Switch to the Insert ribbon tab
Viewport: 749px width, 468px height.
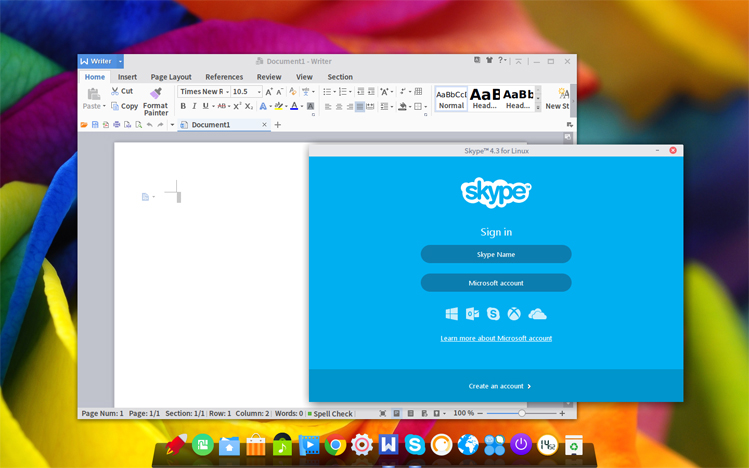tap(127, 77)
